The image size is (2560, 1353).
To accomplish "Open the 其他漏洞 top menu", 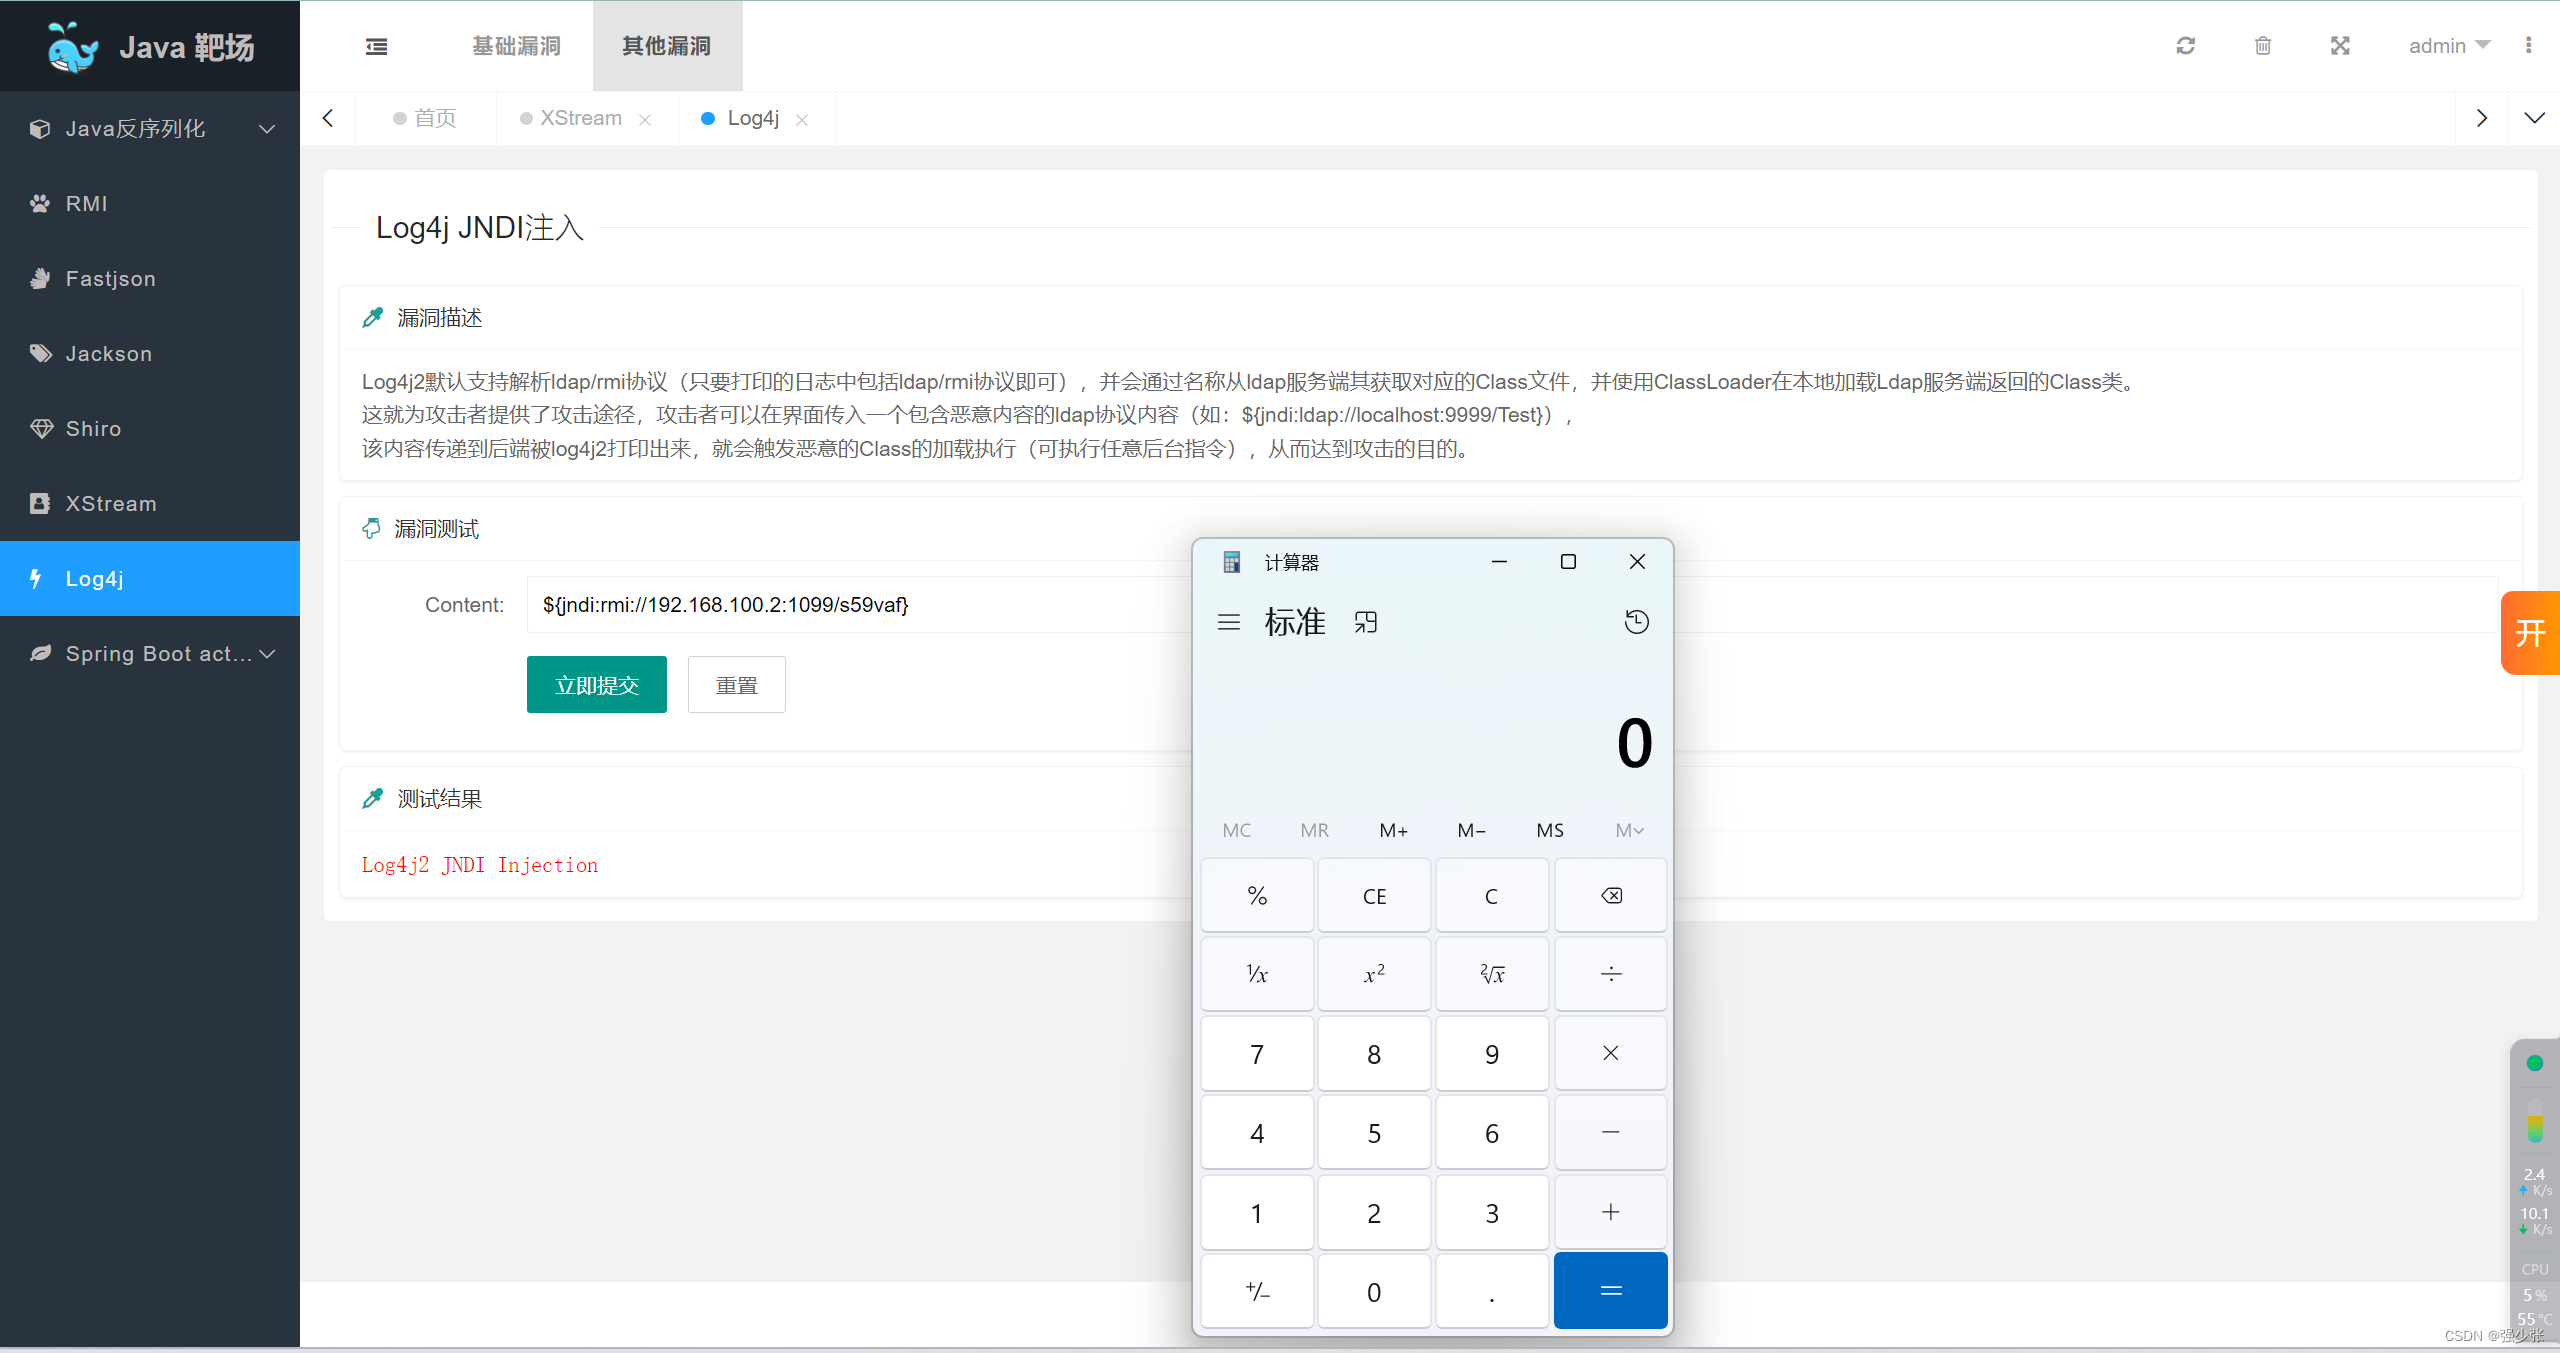I will [x=667, y=46].
